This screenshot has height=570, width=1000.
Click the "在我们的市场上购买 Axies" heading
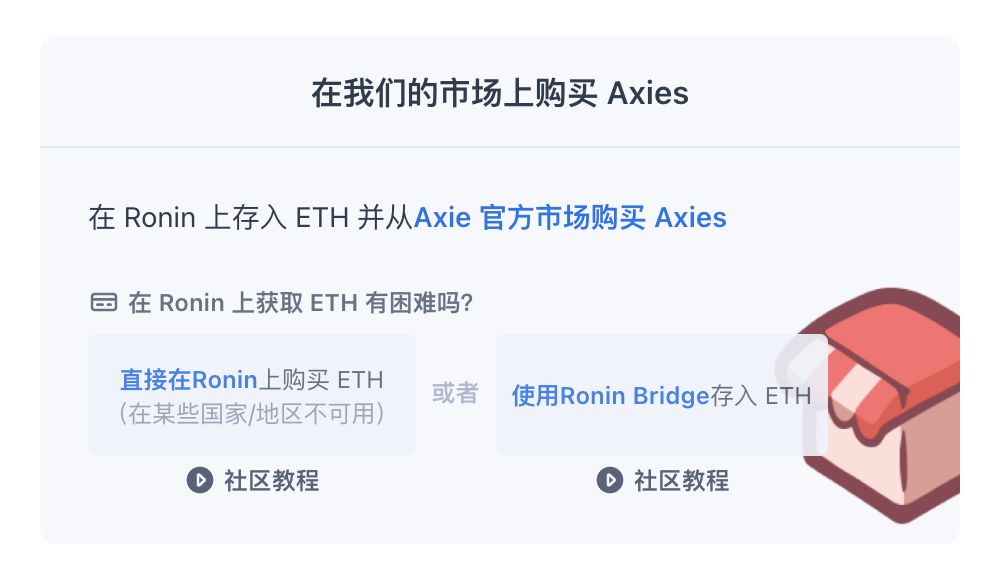pyautogui.click(x=499, y=94)
